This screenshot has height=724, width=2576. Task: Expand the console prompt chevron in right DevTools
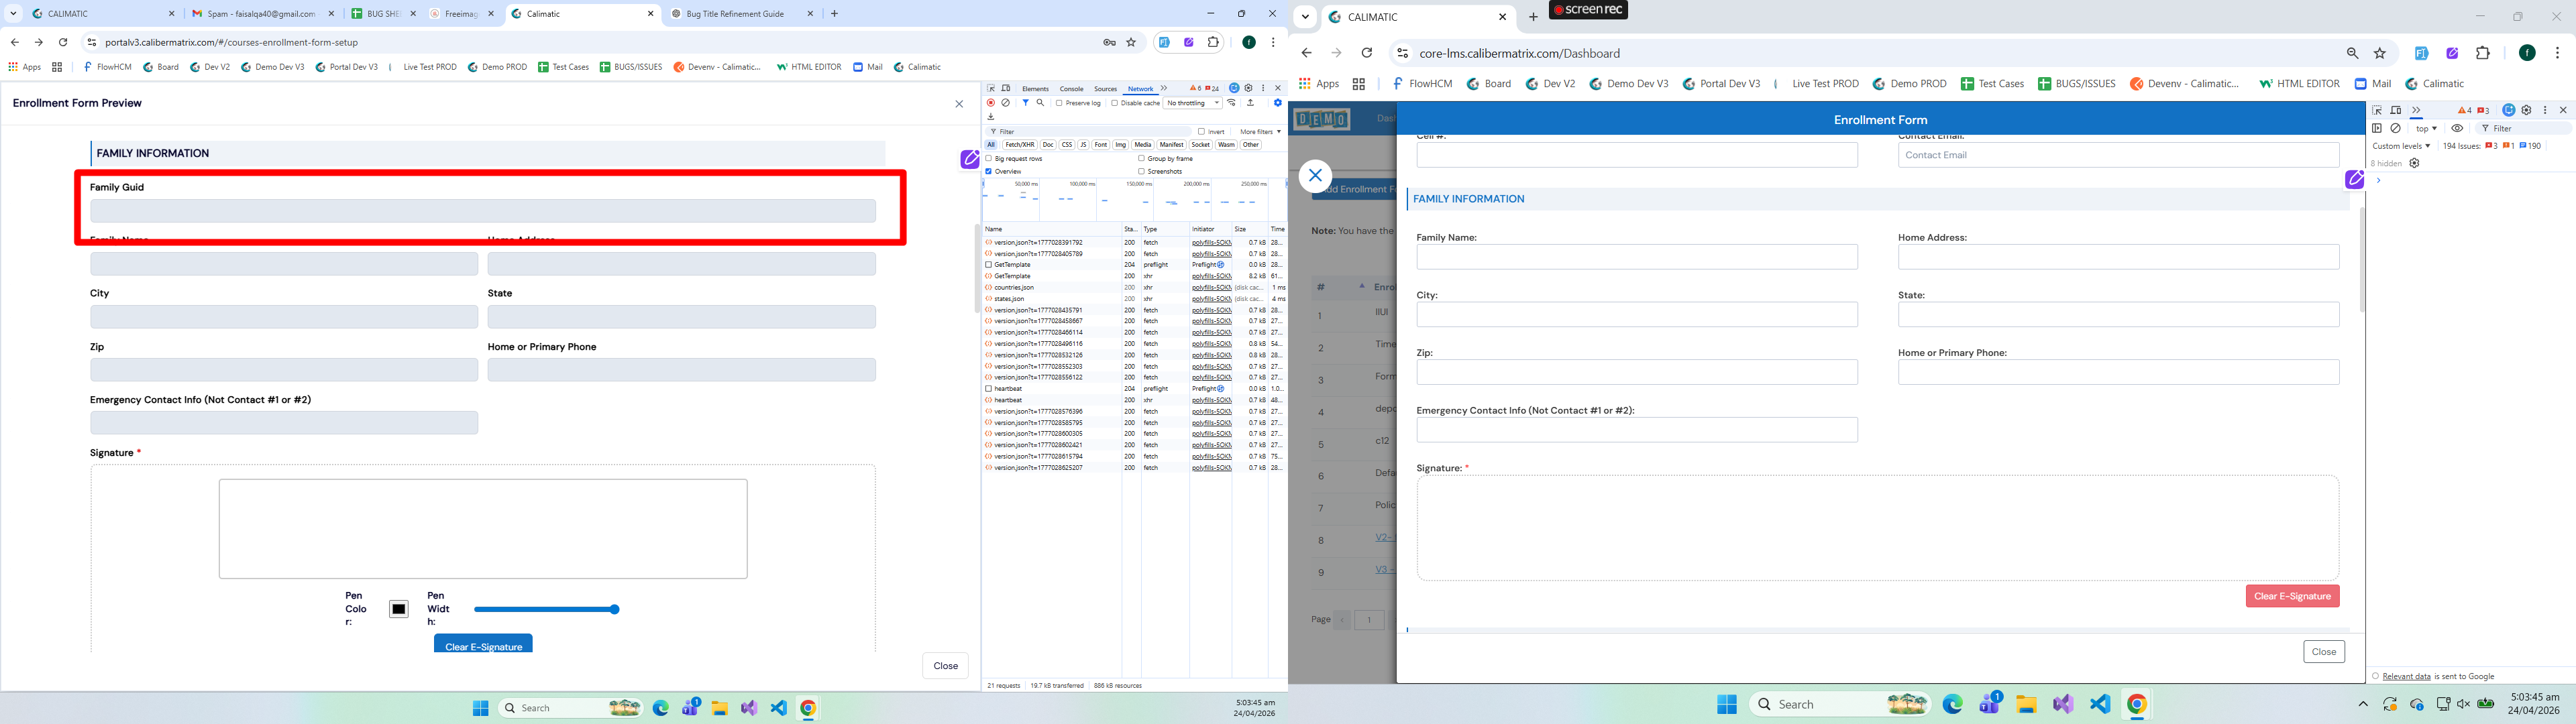2379,181
